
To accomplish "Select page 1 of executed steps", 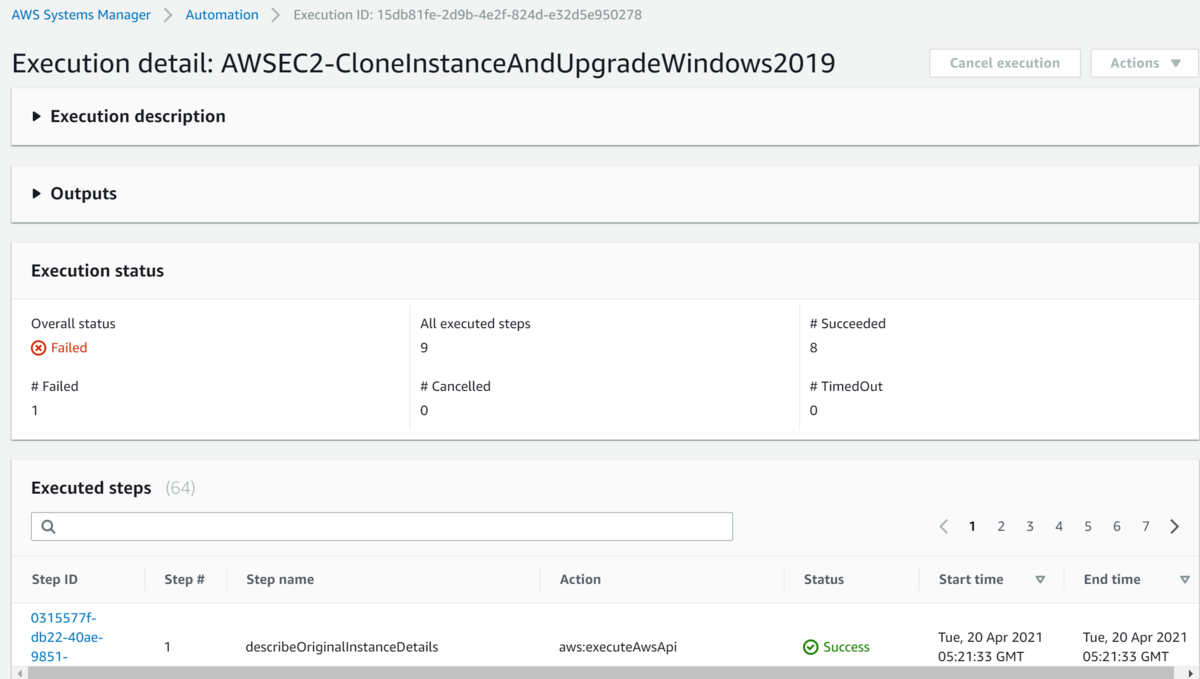I will pyautogui.click(x=972, y=527).
